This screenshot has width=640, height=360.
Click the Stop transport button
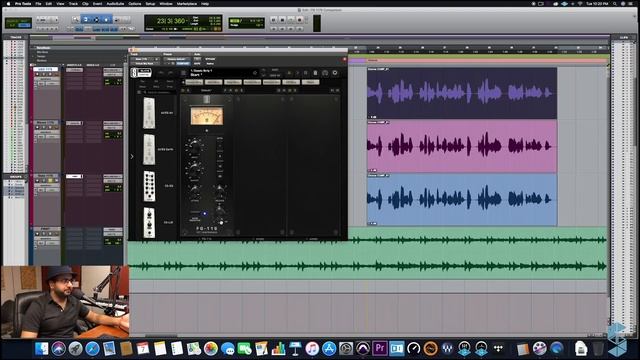point(282,19)
